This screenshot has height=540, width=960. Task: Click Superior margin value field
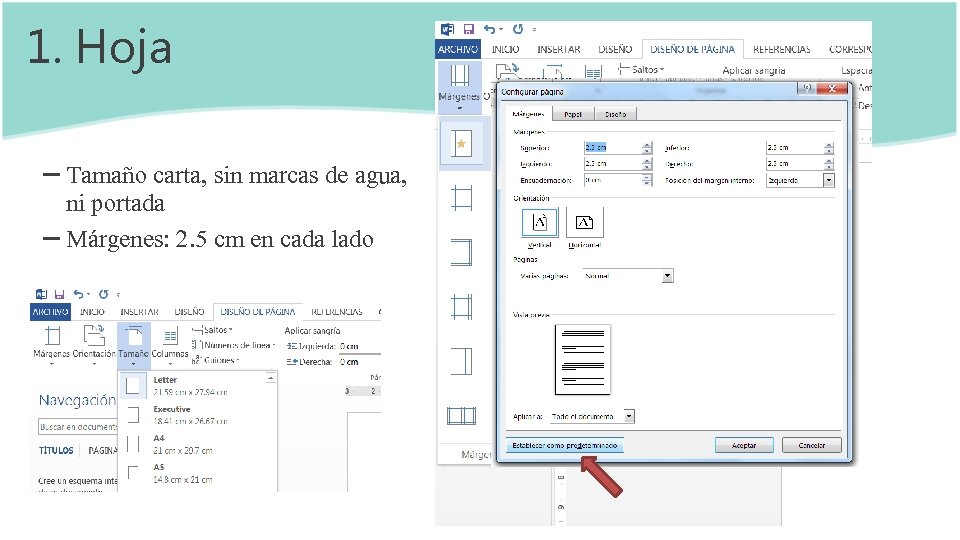coord(613,148)
